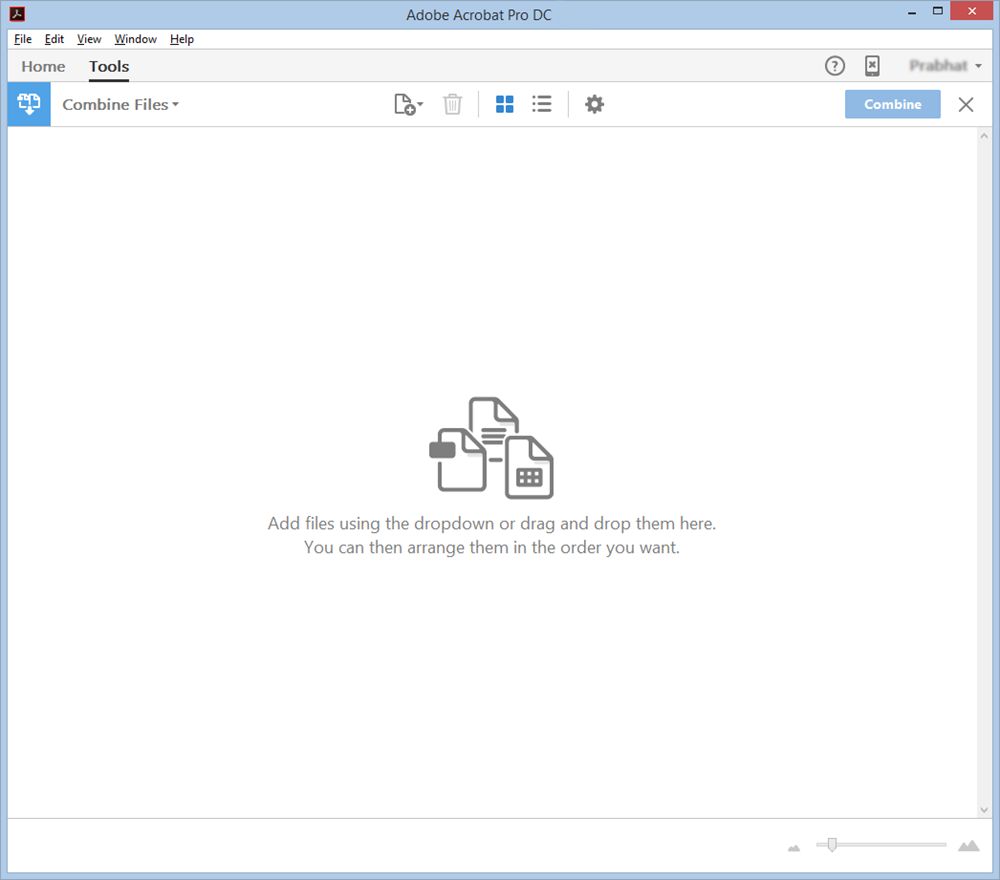Minimize the Acrobat window
1000x880 pixels.
[912, 11]
